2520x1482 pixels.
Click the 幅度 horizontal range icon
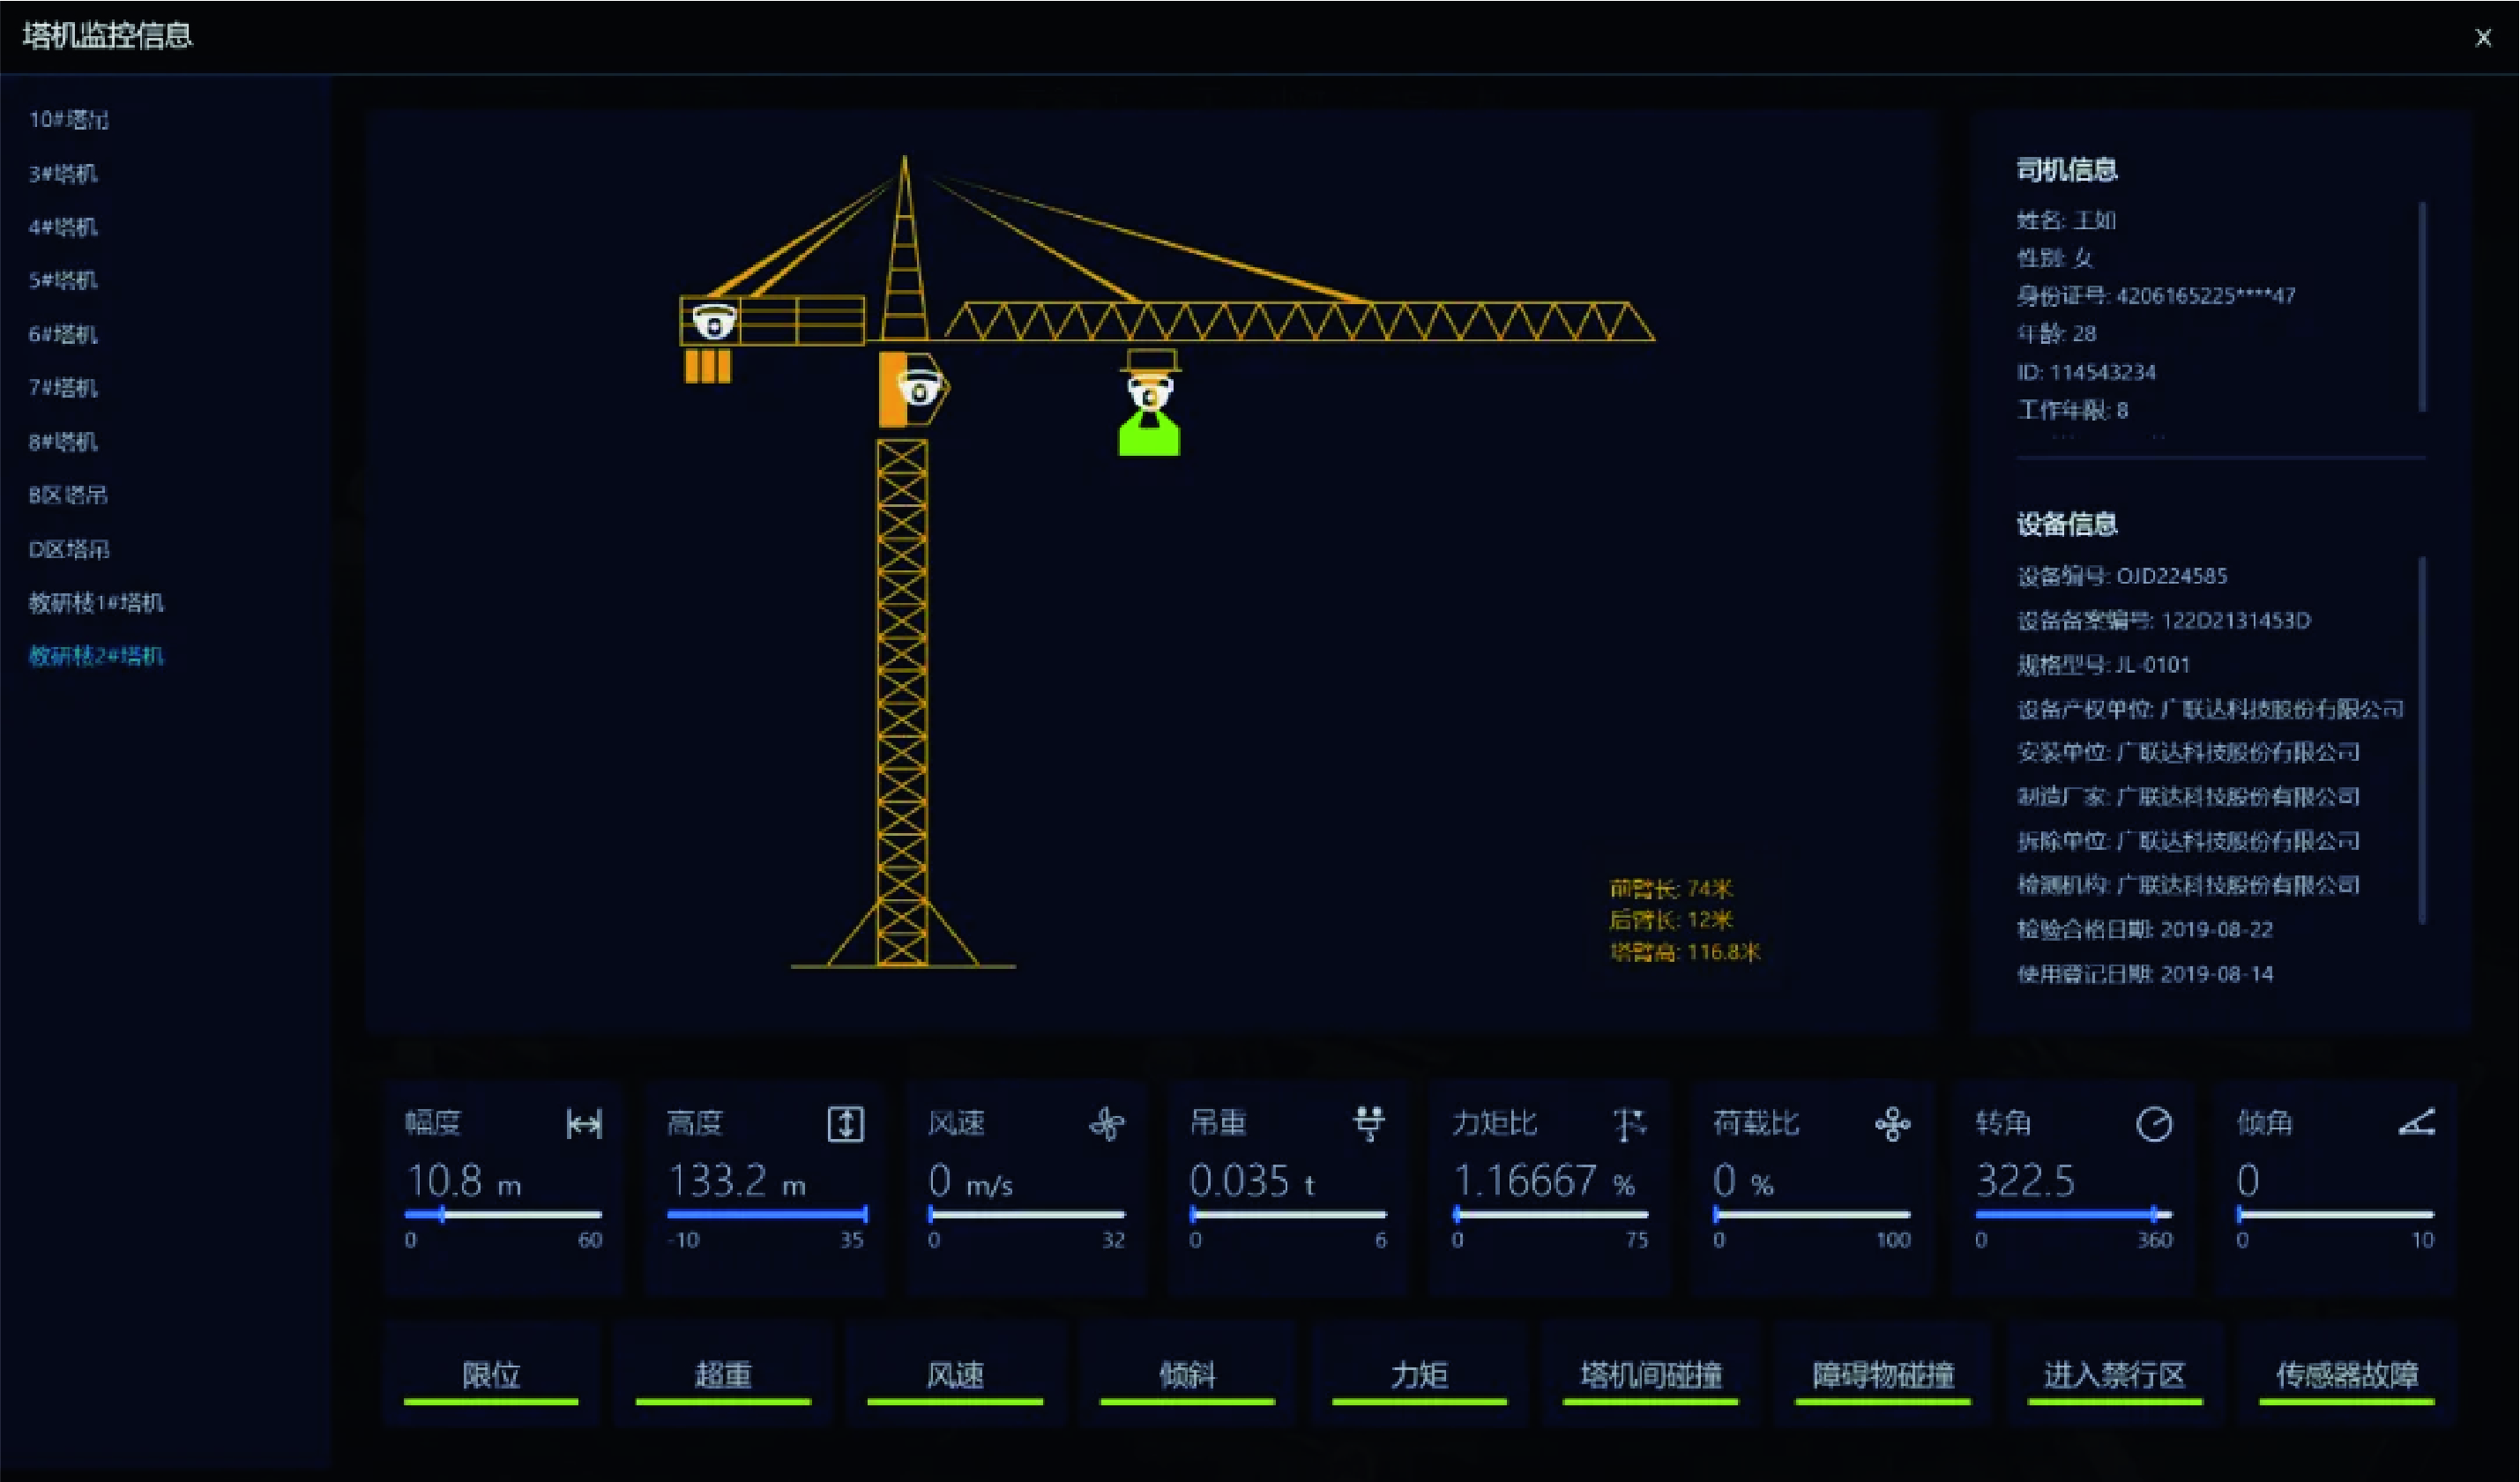click(x=584, y=1124)
